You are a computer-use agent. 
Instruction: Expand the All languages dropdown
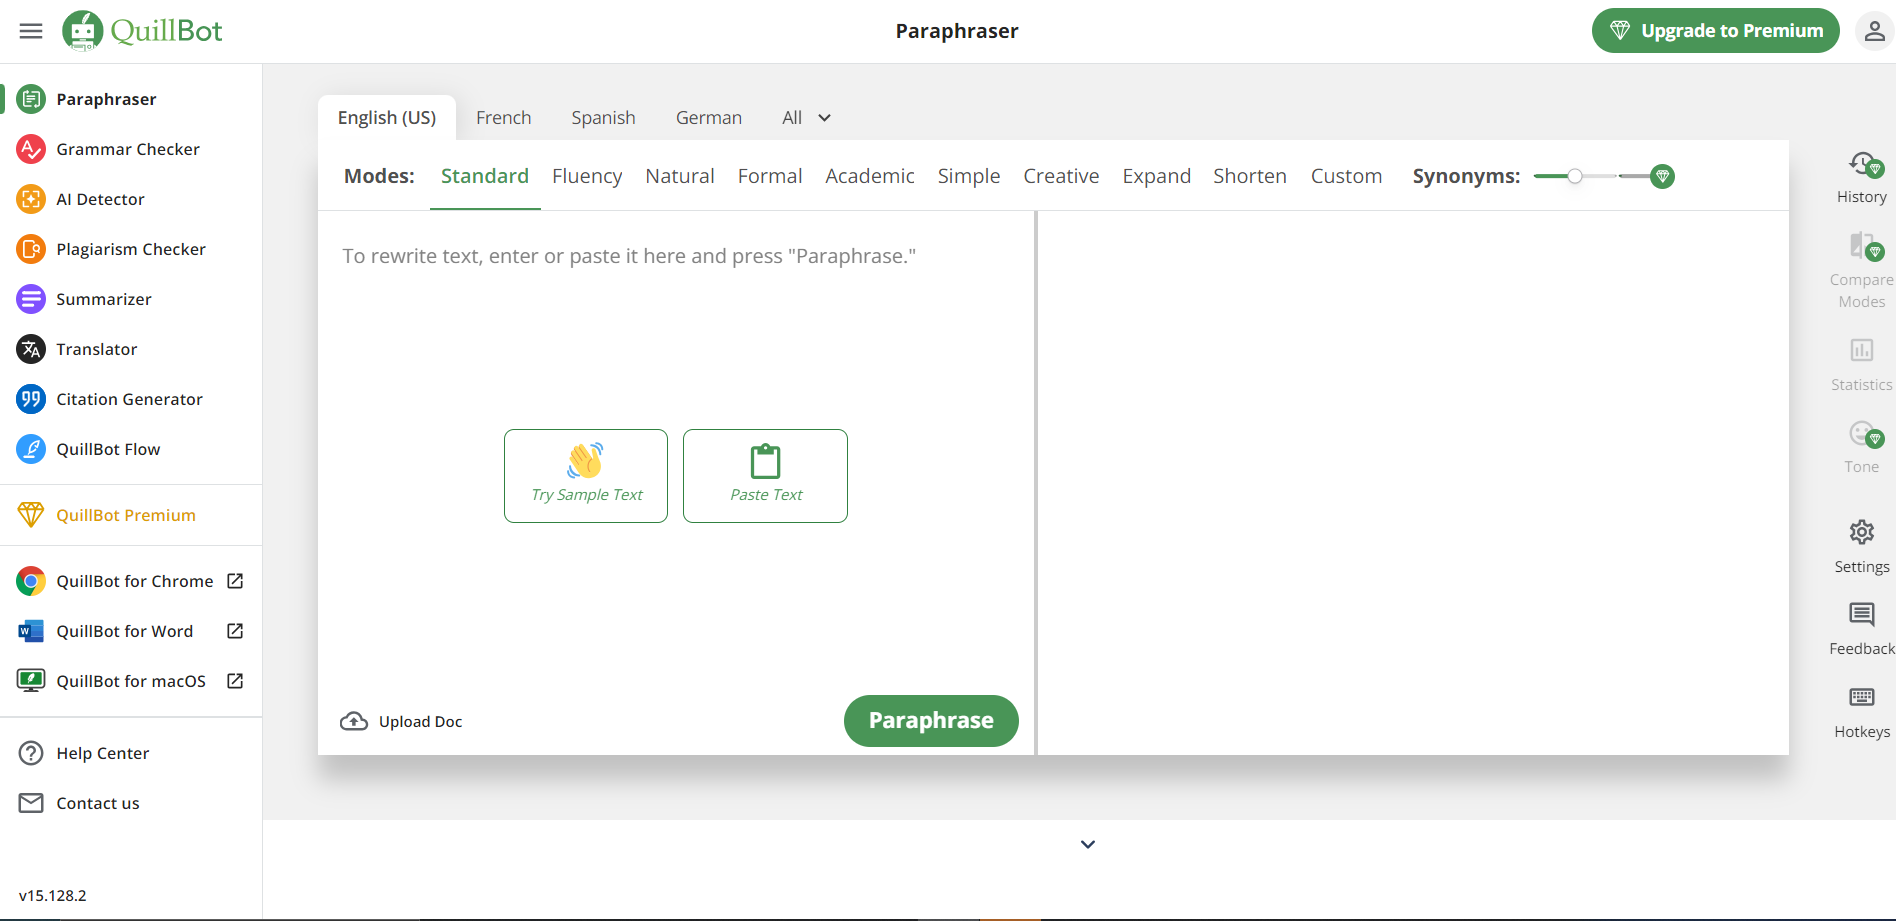(x=806, y=117)
